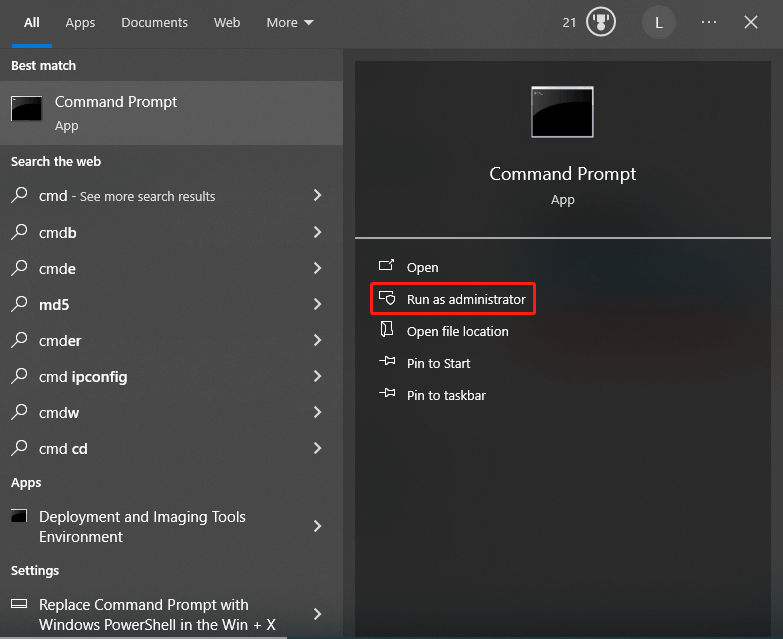Expand the More filter dropdown
Image resolution: width=783 pixels, height=639 pixels.
pyautogui.click(x=290, y=23)
